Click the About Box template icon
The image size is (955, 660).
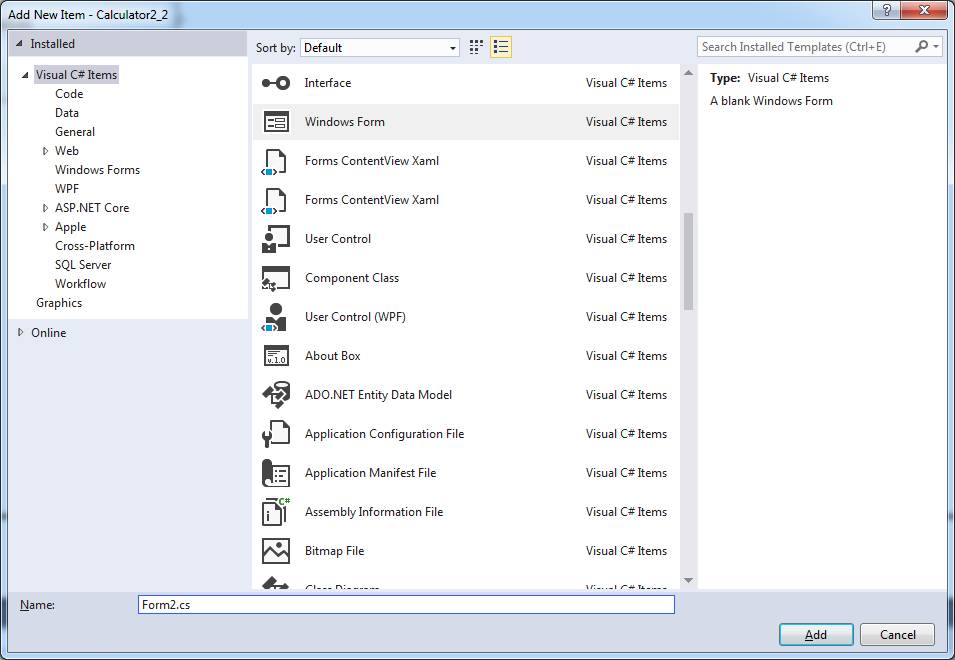pos(275,356)
